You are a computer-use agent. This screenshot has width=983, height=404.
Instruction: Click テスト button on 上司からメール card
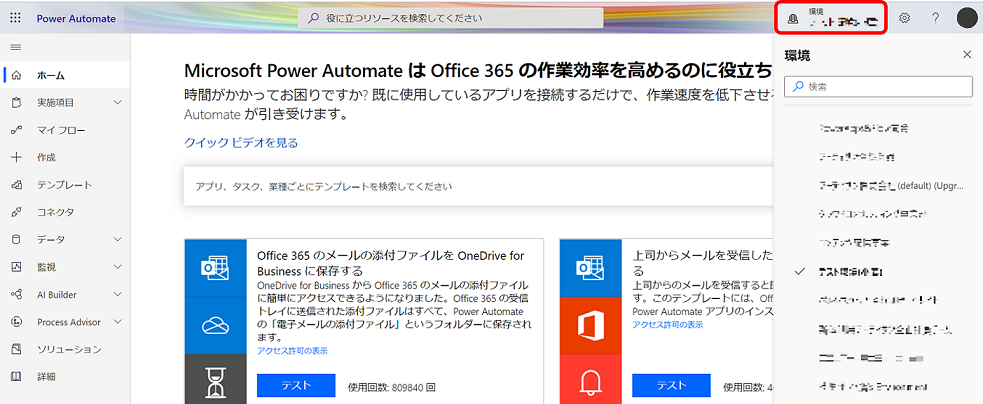click(x=671, y=385)
